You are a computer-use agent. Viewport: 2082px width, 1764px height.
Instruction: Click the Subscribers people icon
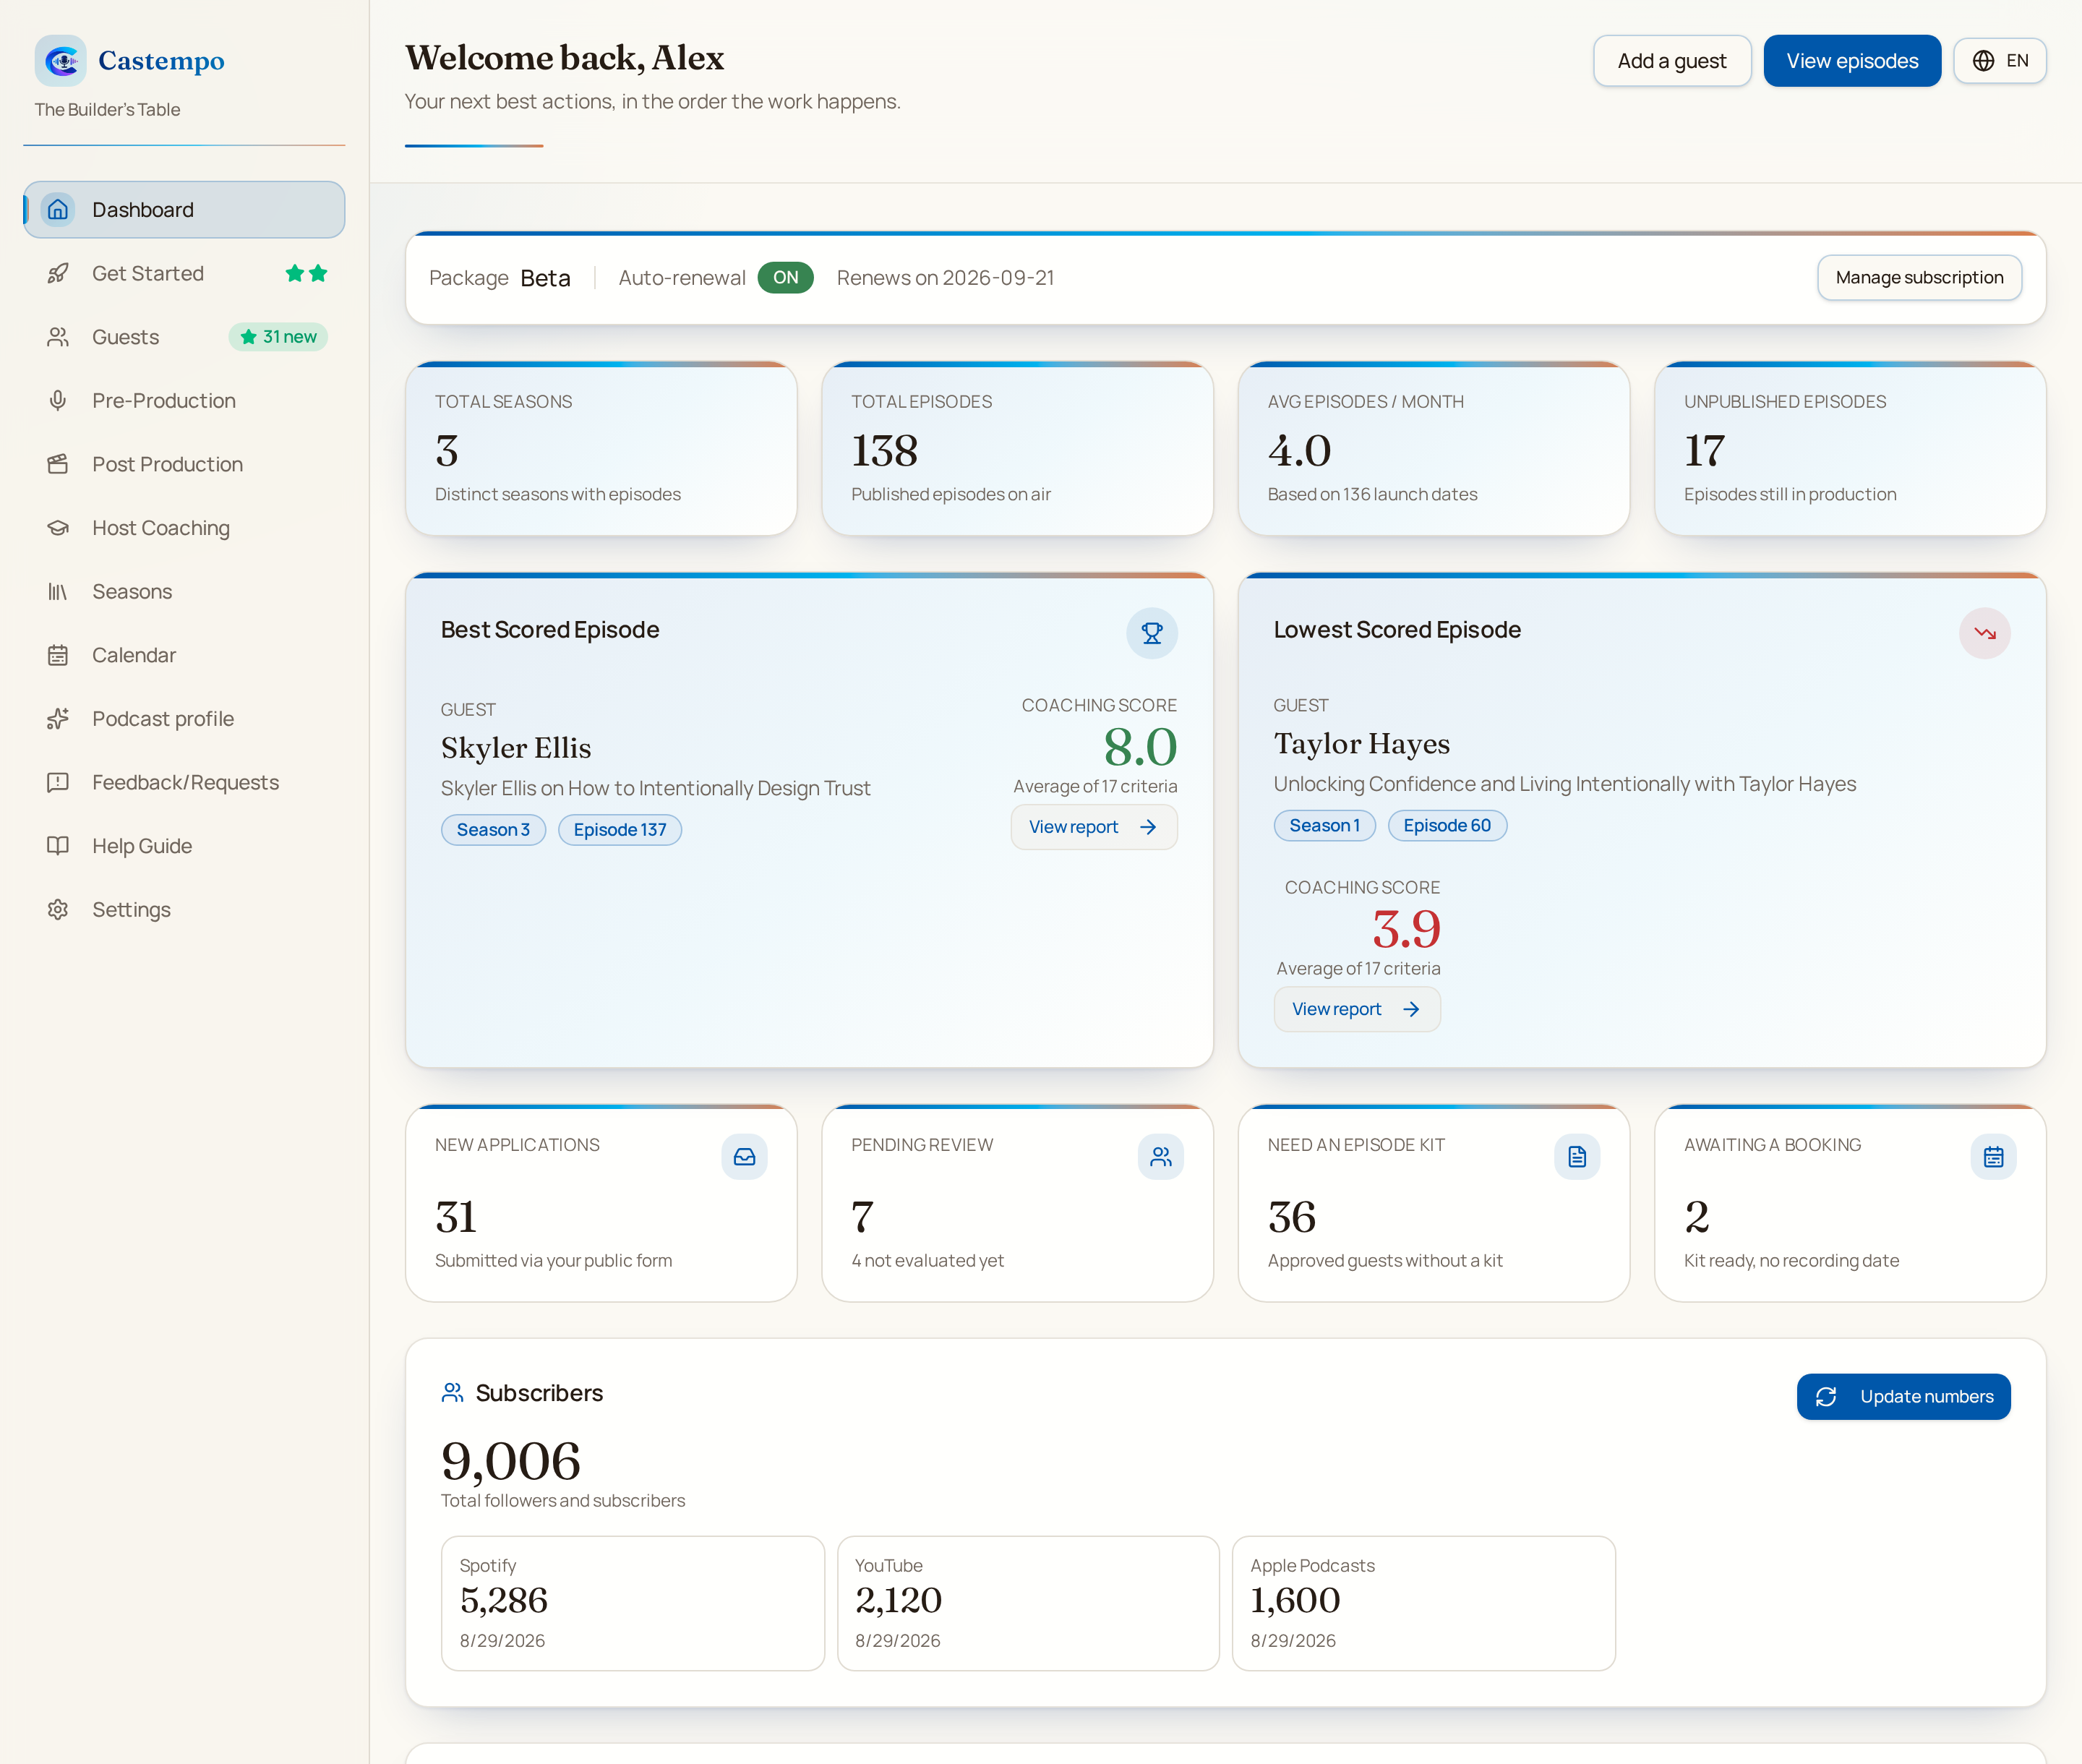click(x=453, y=1393)
